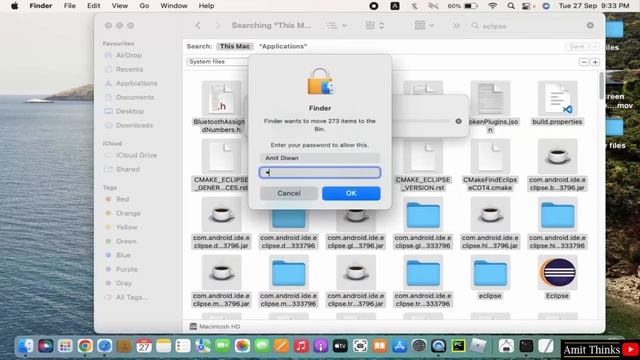Go back in the Finder window
640x360 pixels.
pyautogui.click(x=198, y=26)
